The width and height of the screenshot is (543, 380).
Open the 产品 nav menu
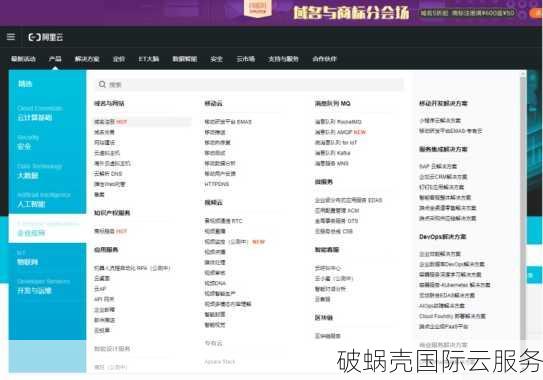coord(55,59)
